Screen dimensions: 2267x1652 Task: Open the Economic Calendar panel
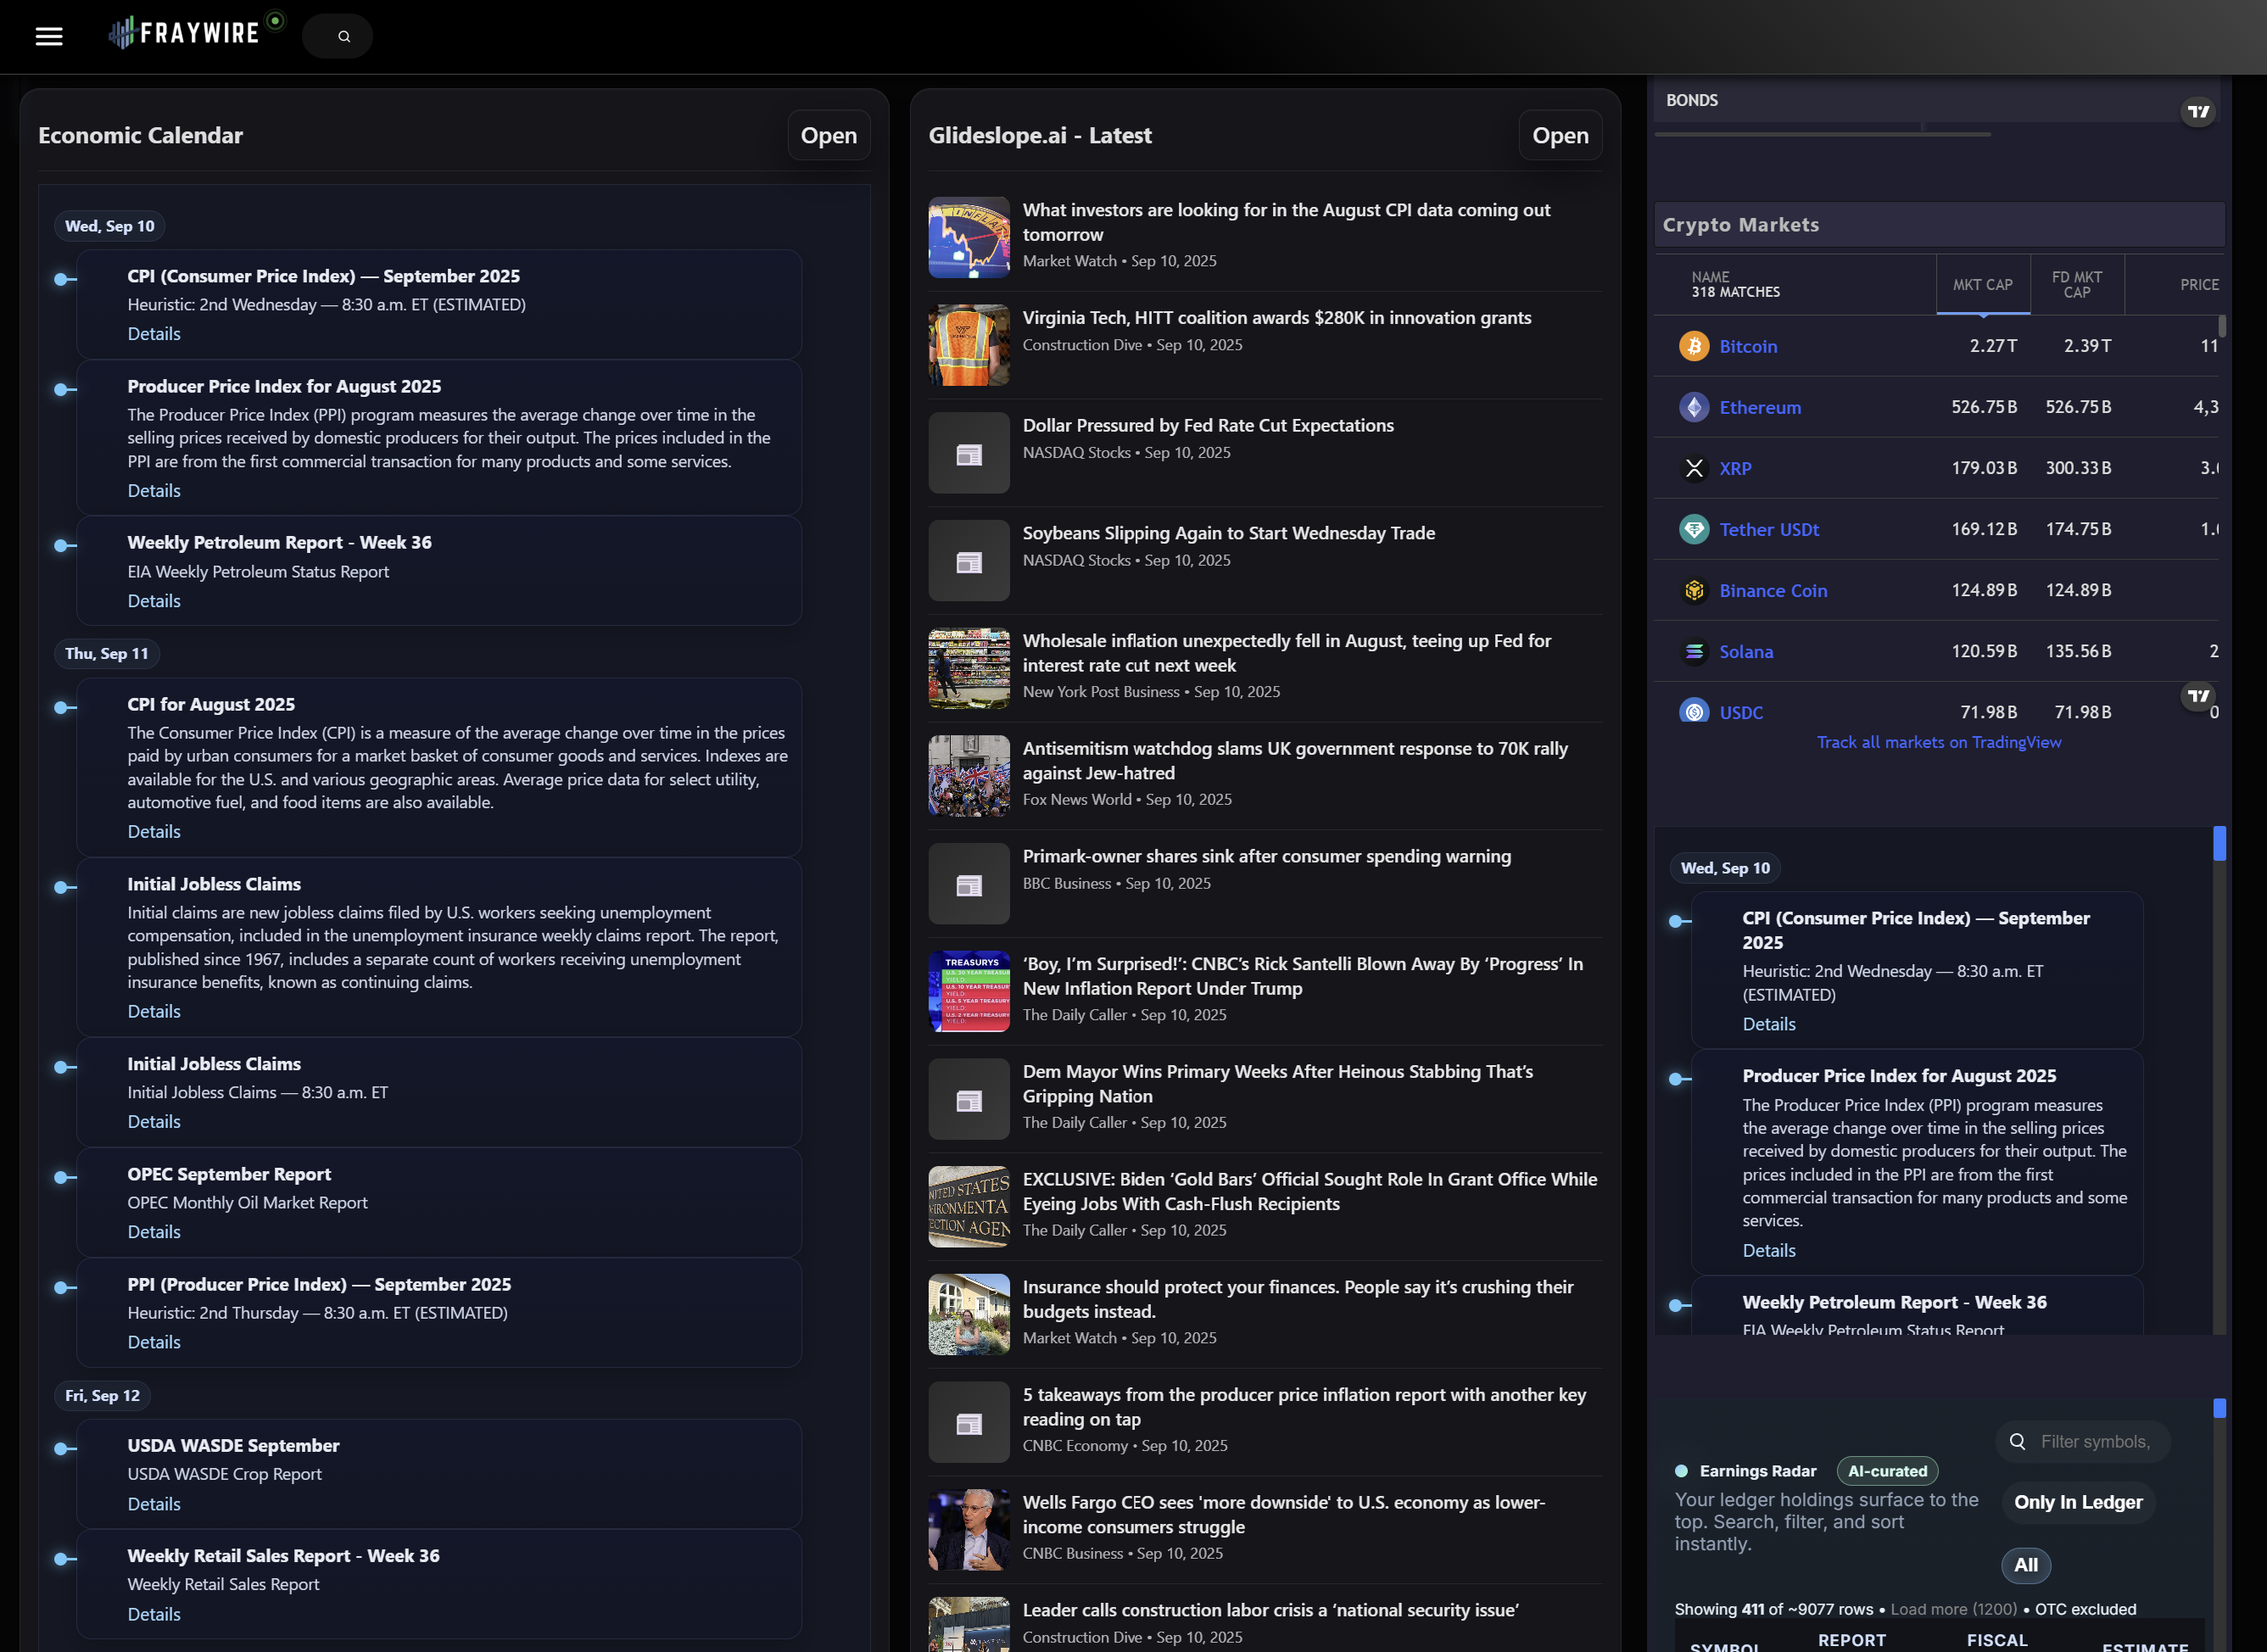(x=828, y=135)
